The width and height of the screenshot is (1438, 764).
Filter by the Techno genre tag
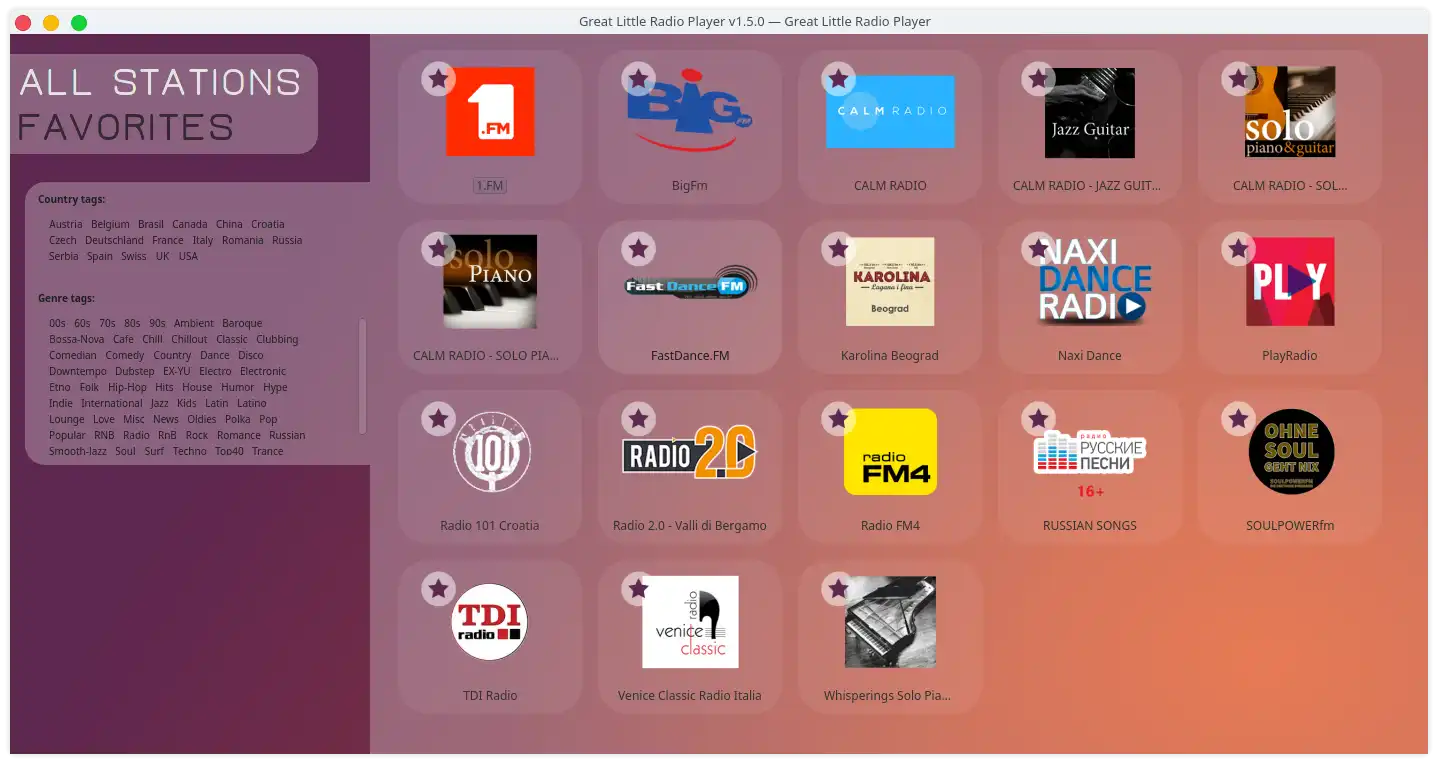[x=189, y=451]
